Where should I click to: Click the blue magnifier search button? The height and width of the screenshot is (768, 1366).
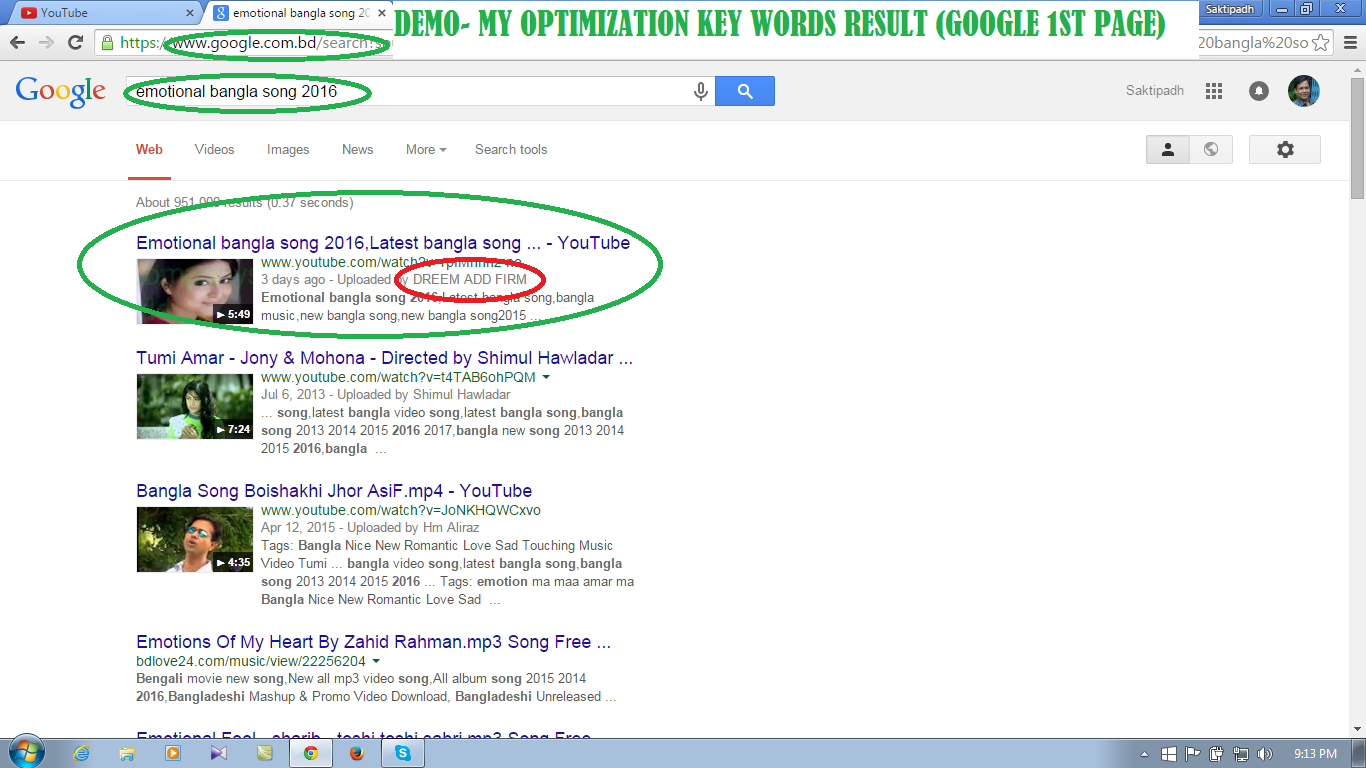click(745, 91)
